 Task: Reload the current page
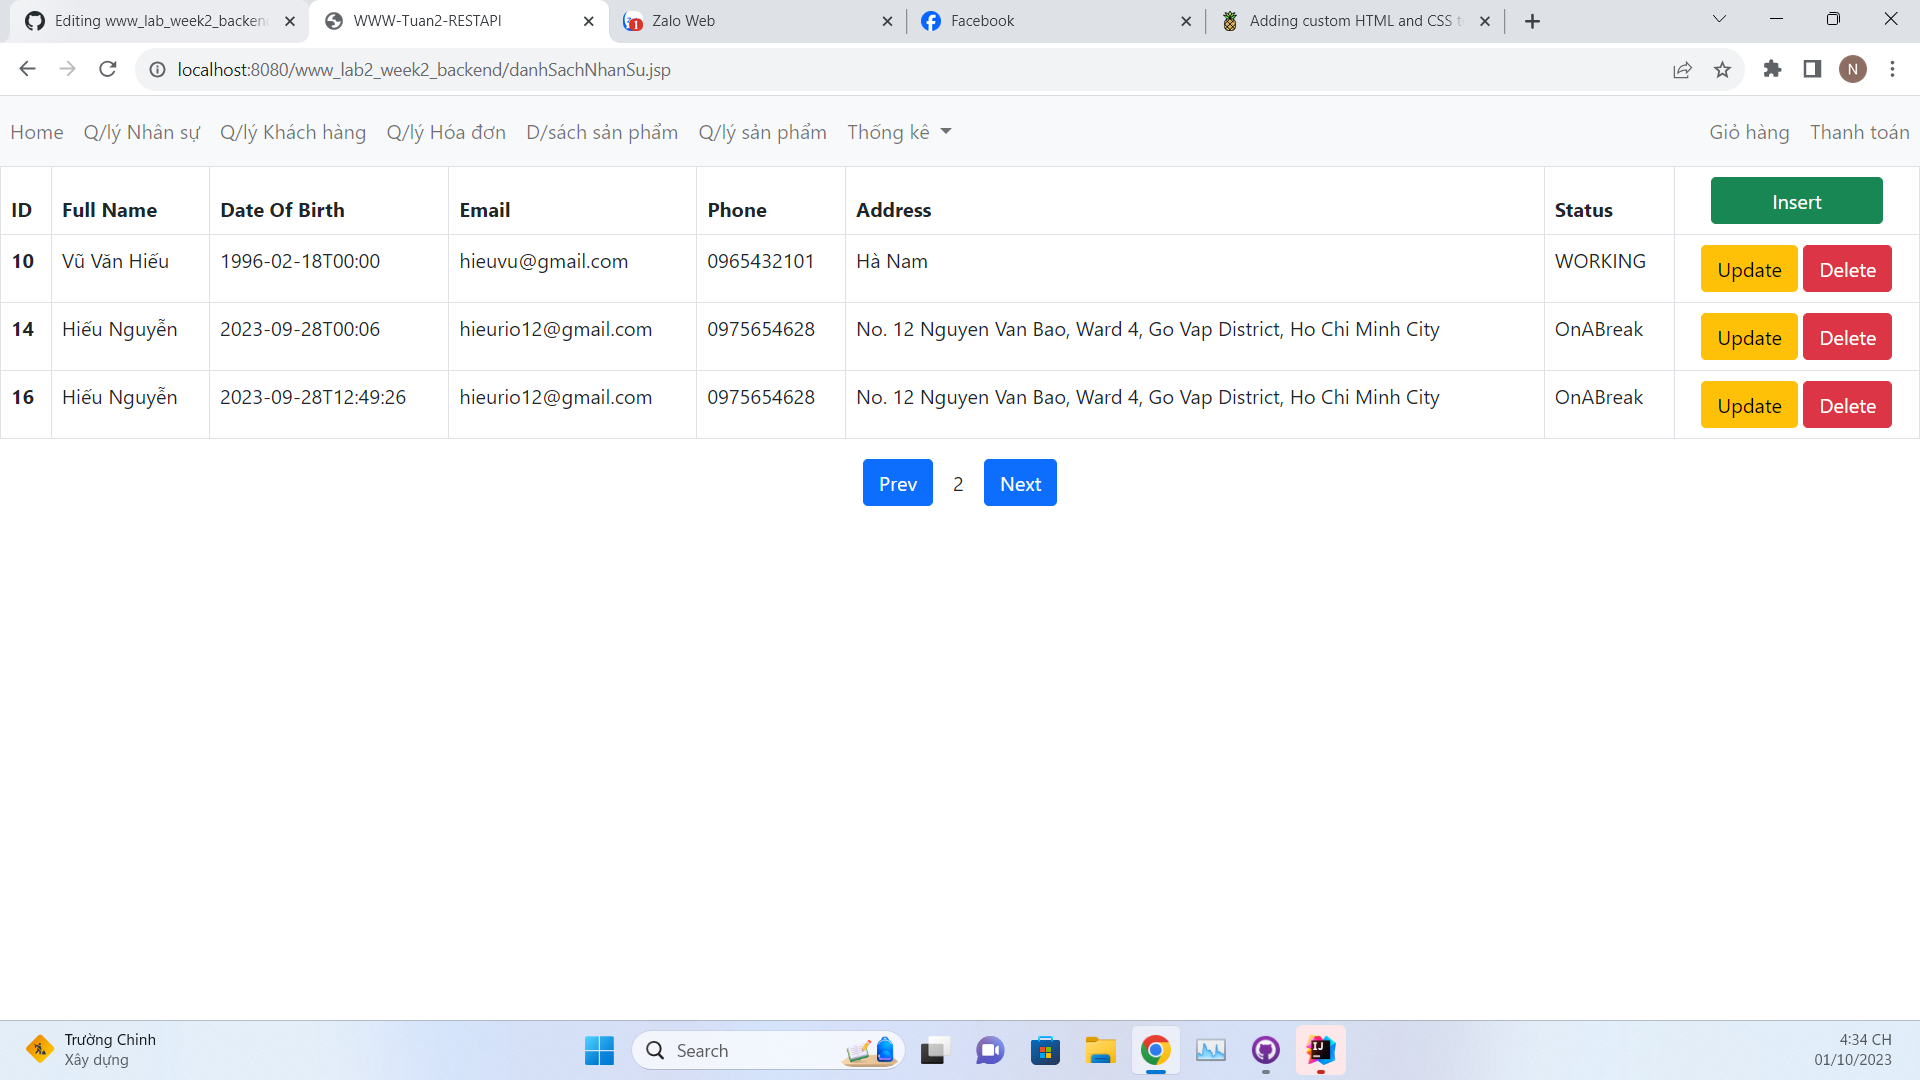tap(107, 69)
